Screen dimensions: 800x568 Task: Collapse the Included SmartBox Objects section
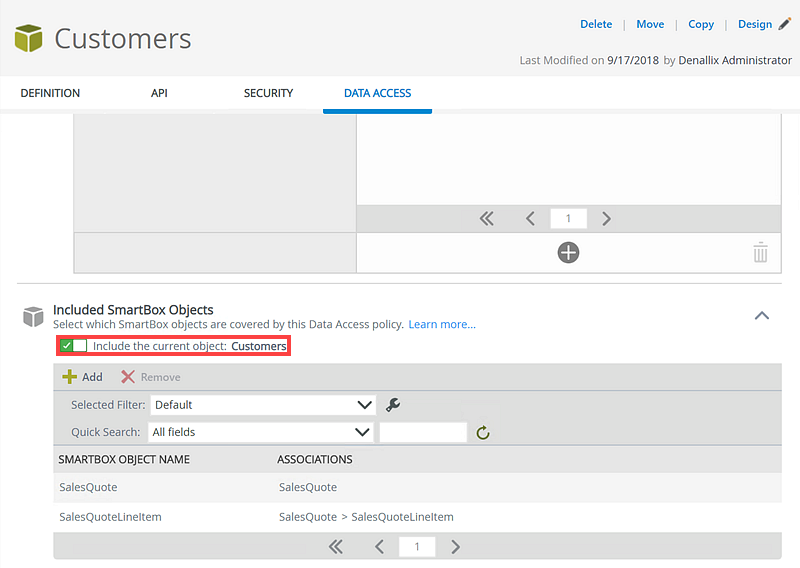[761, 316]
